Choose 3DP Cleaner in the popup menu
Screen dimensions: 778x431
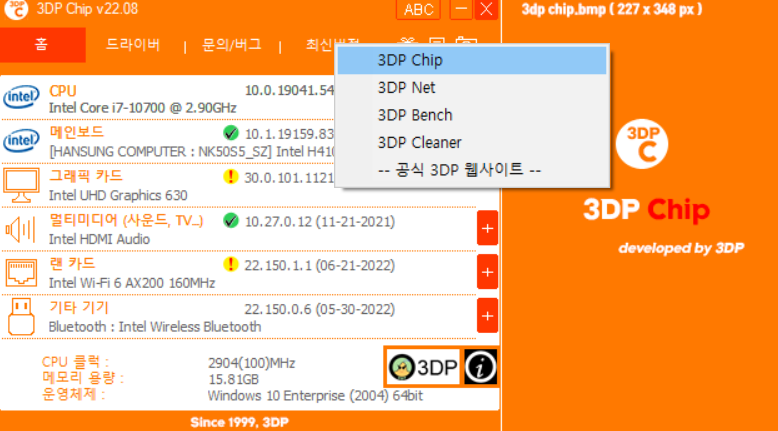pyautogui.click(x=472, y=143)
